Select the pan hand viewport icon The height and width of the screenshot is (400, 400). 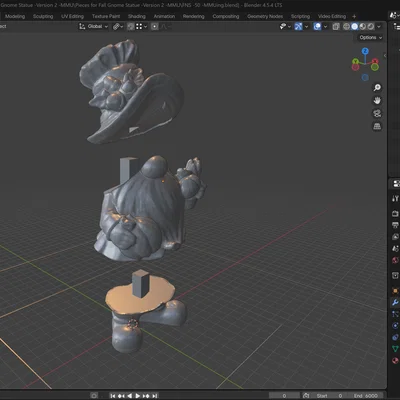point(377,101)
